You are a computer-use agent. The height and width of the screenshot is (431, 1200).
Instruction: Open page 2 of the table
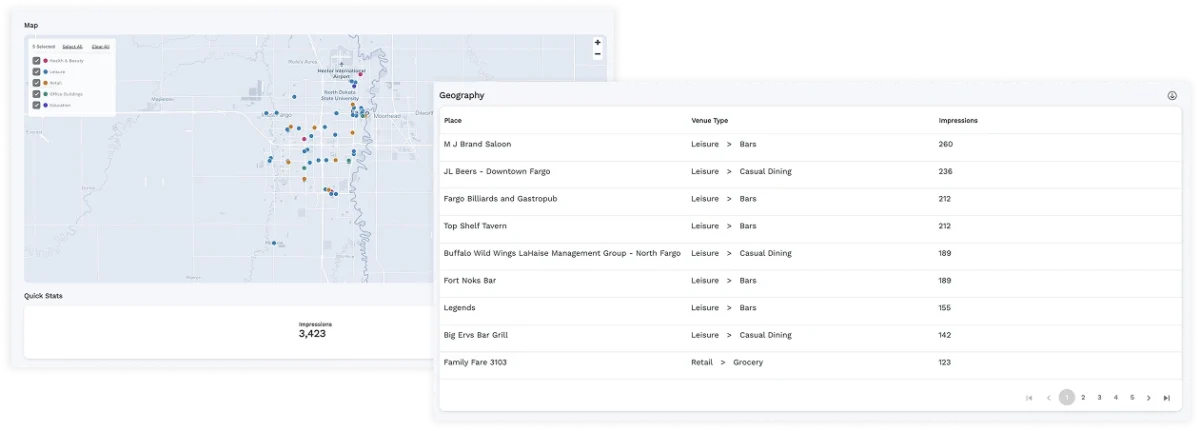click(1083, 398)
